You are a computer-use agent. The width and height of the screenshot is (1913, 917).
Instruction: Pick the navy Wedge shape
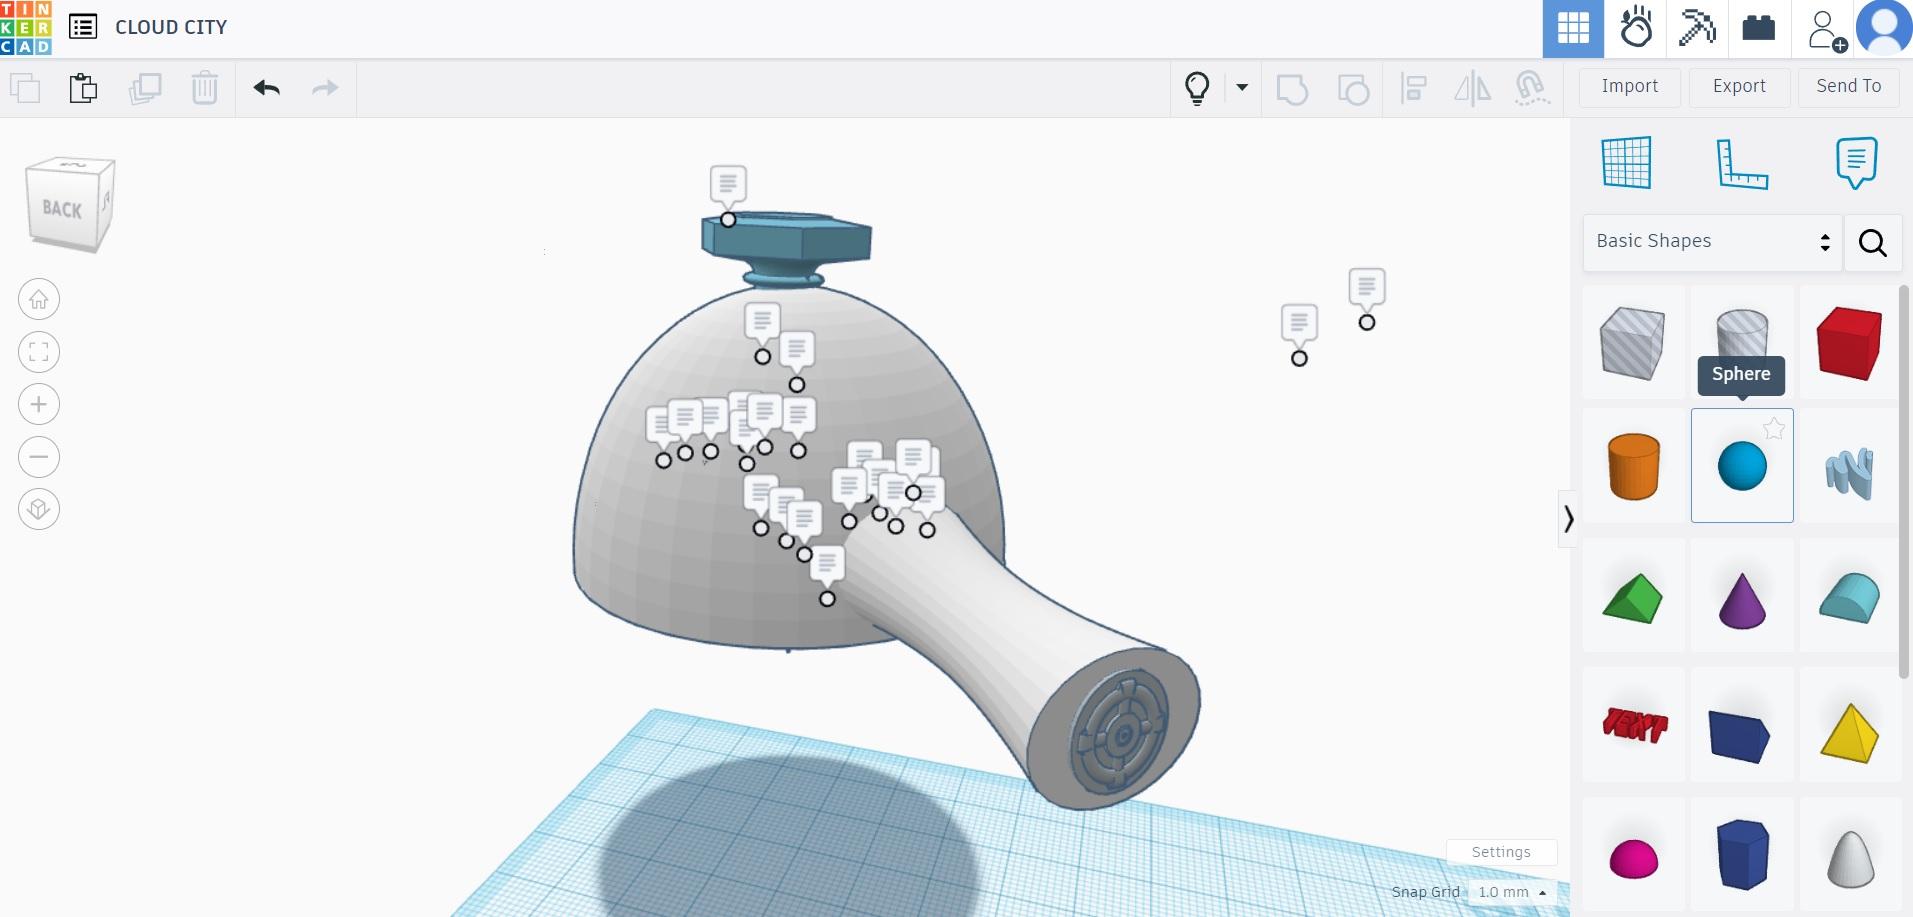coord(1740,736)
